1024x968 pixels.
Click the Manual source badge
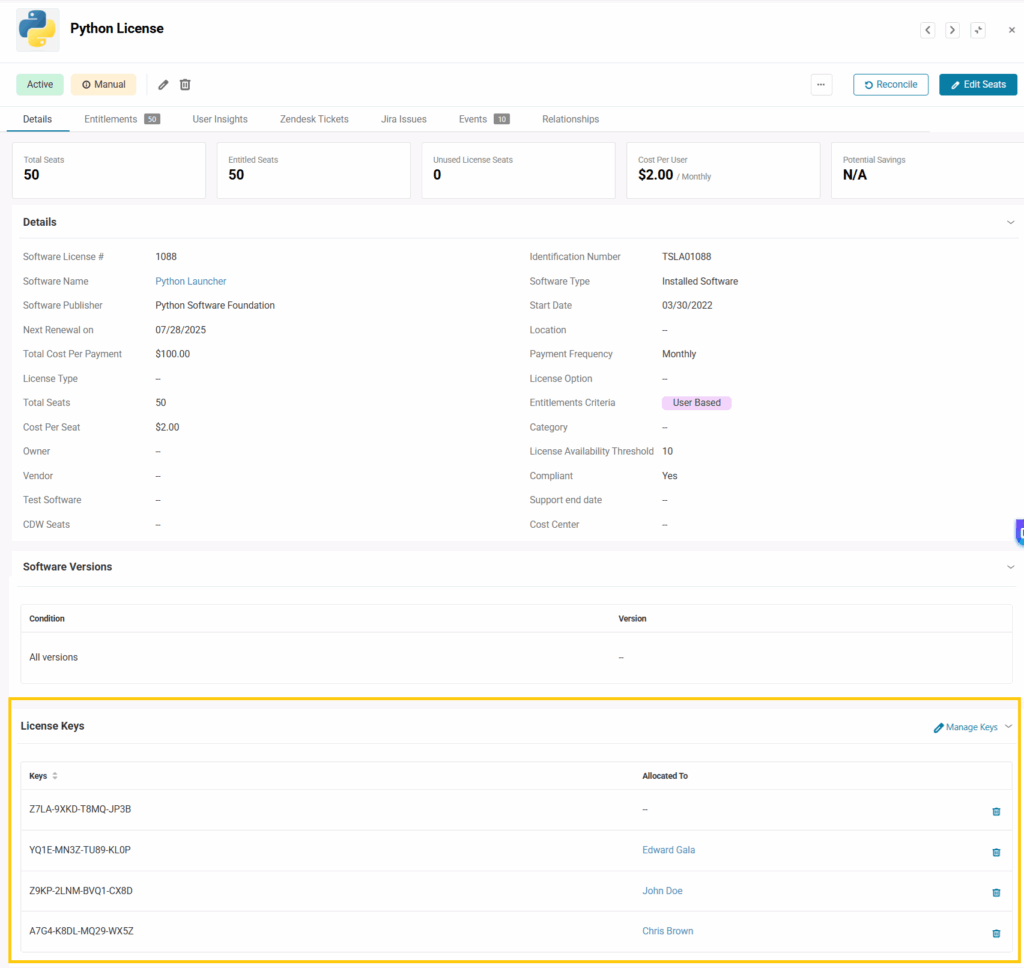point(103,84)
